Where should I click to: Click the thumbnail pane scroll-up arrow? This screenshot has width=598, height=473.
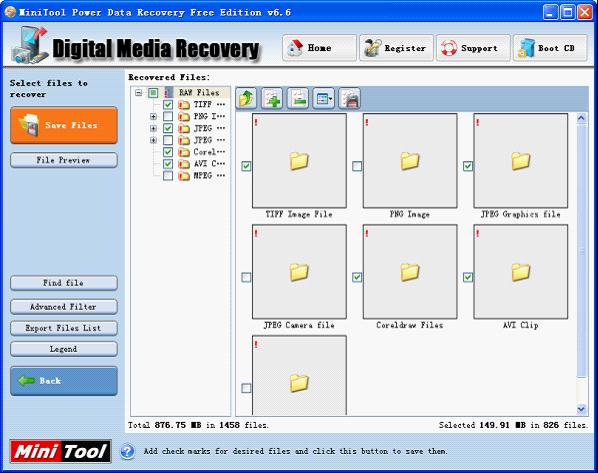pos(581,118)
